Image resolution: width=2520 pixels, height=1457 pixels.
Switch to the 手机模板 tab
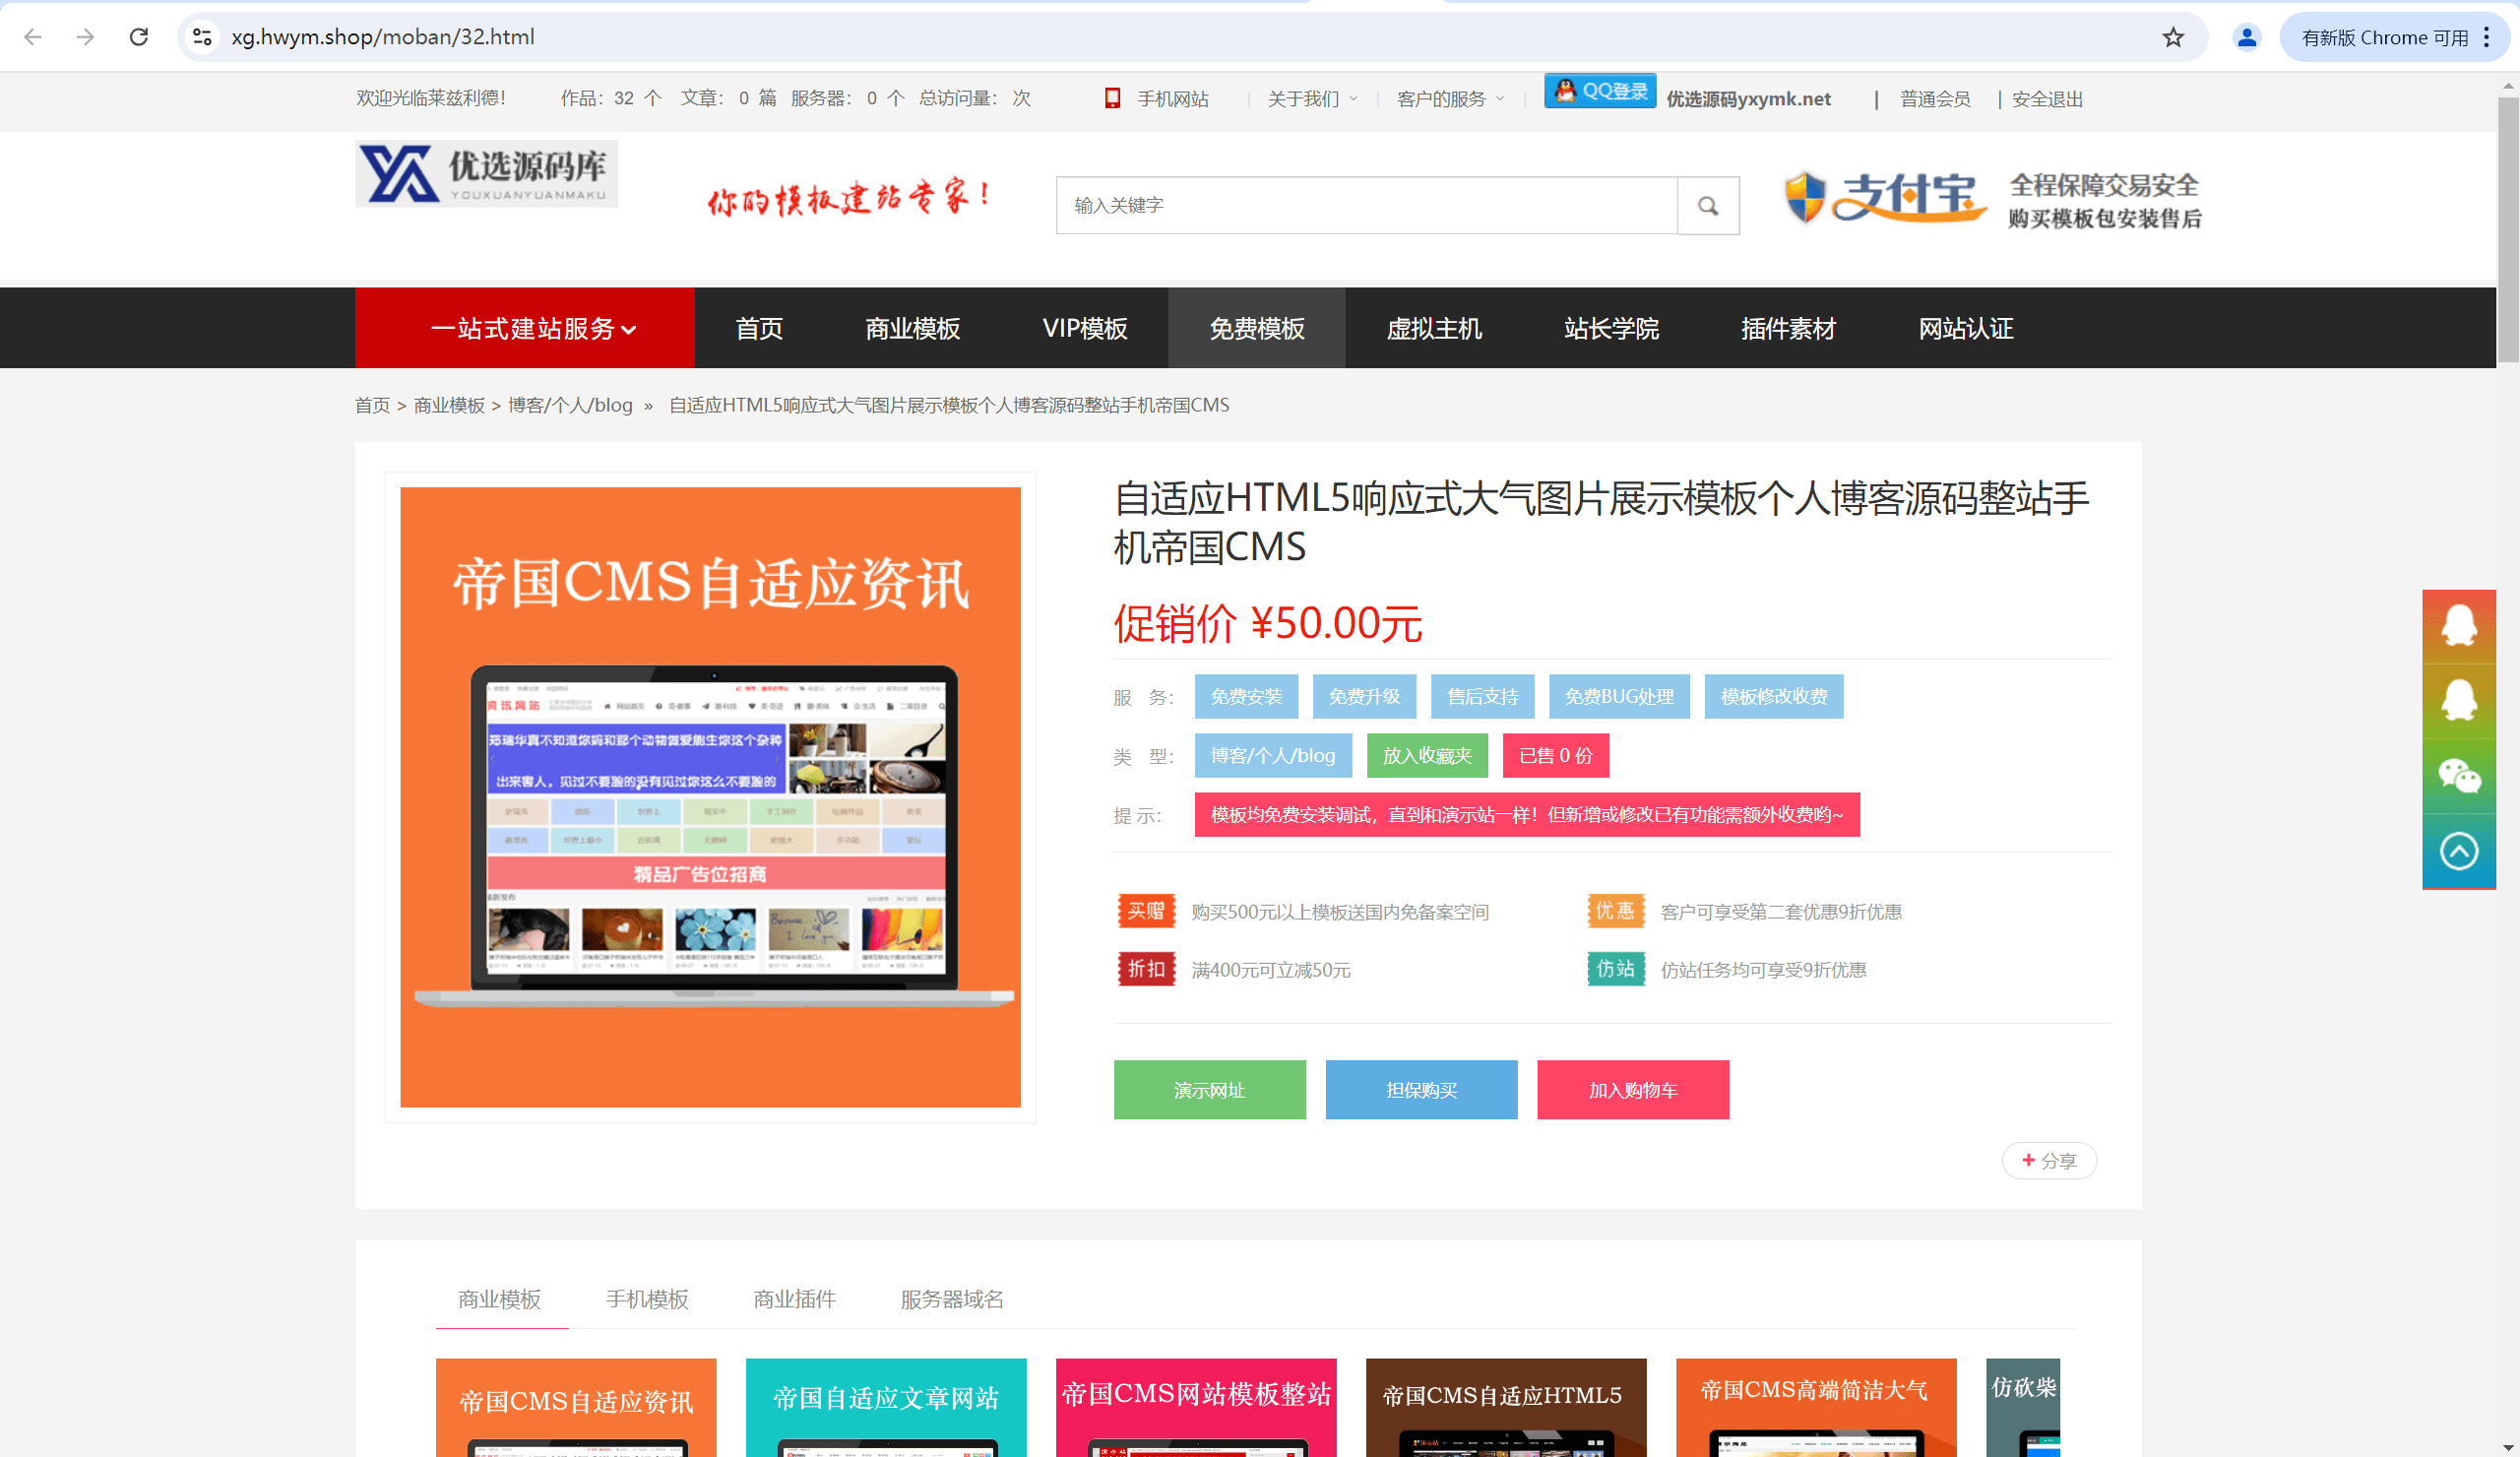coord(647,1299)
